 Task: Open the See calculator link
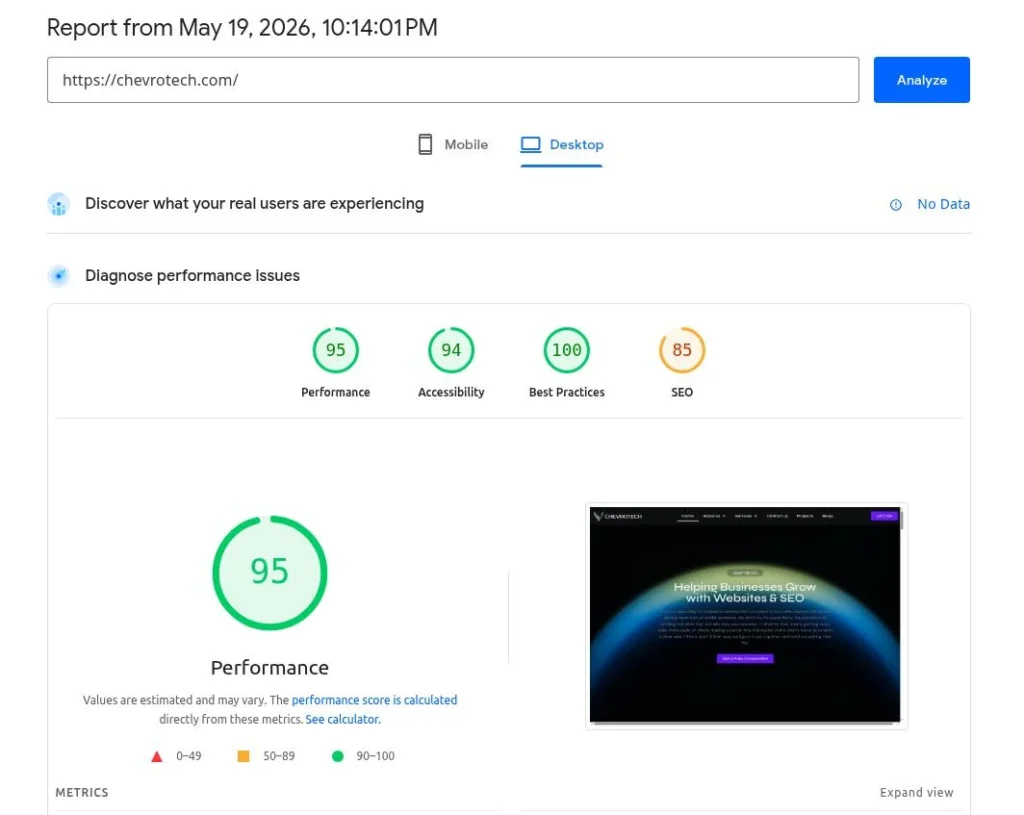click(343, 720)
